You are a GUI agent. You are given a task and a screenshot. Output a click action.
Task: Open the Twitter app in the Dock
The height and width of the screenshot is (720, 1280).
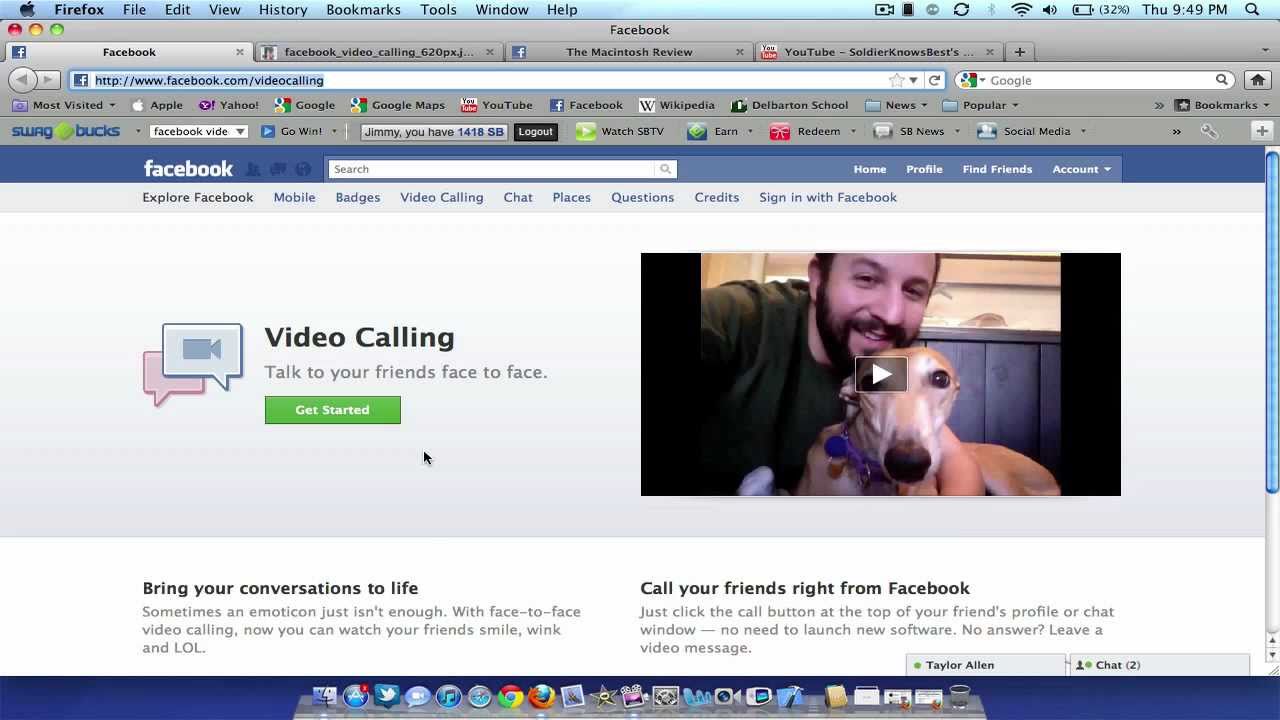coord(386,696)
